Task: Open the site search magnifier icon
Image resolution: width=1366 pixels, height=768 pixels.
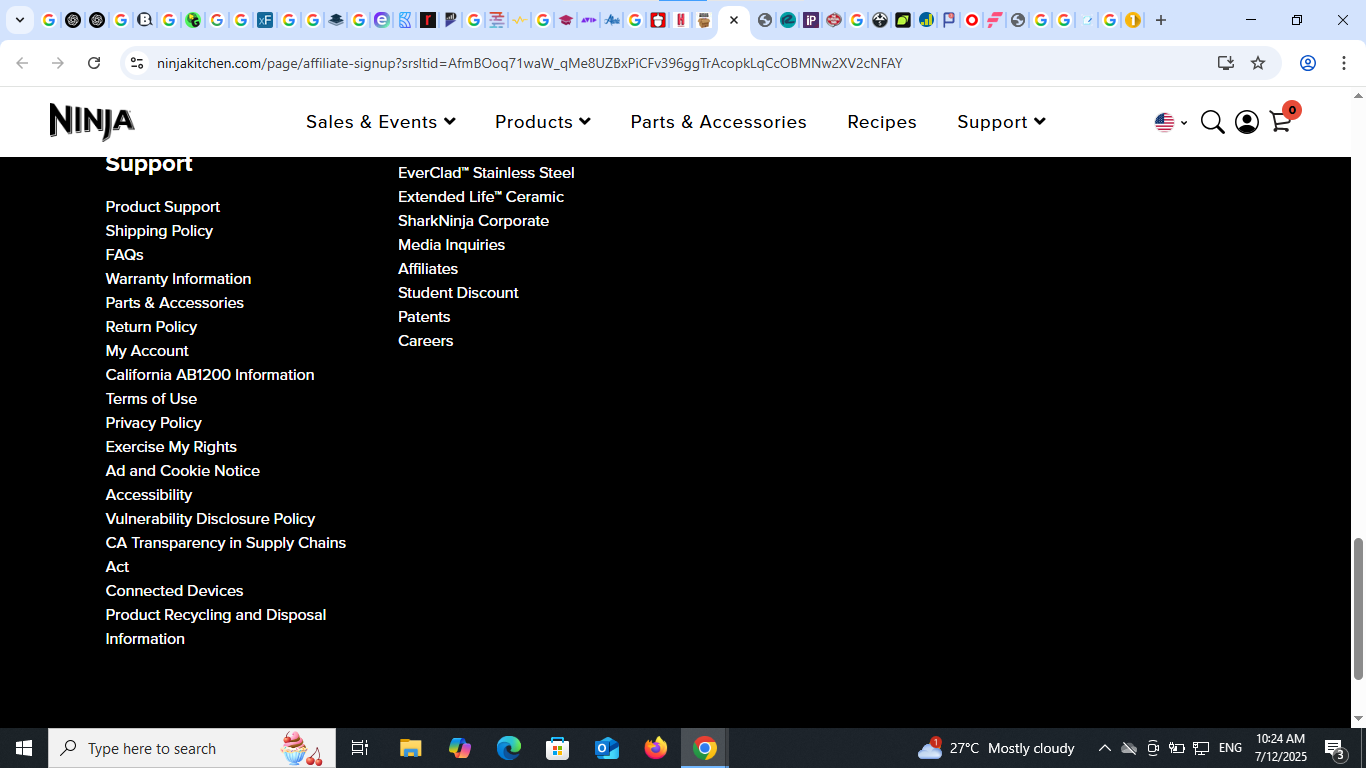Action: click(1212, 122)
